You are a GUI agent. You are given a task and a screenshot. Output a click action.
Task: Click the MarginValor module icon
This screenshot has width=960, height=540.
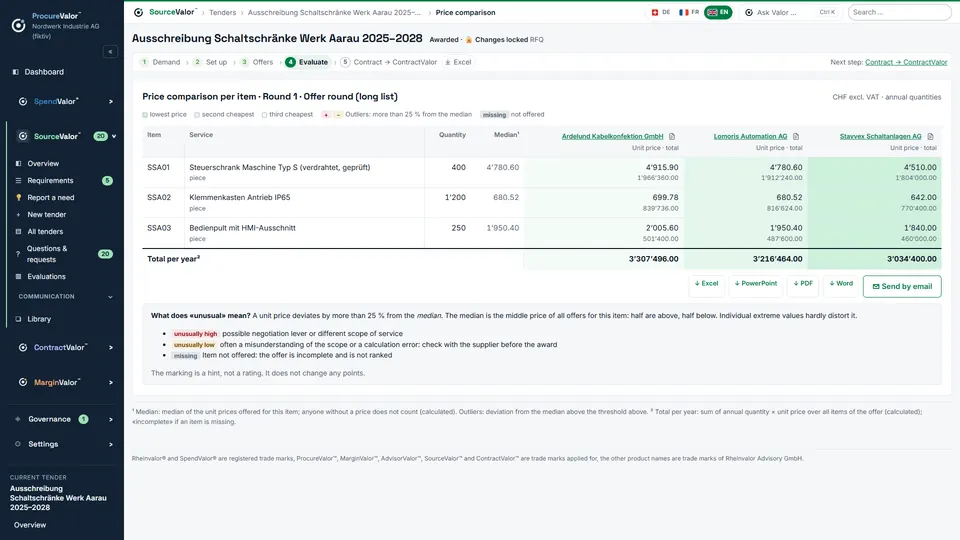click(23, 382)
